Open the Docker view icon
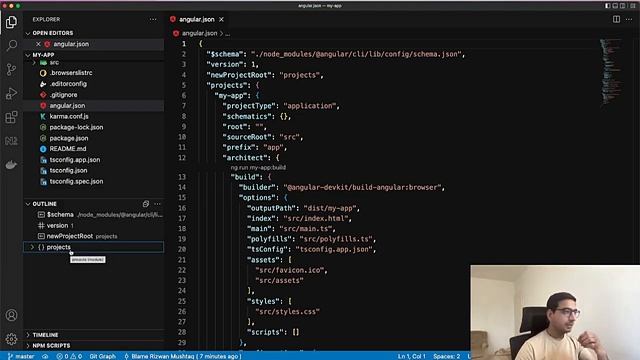The height and width of the screenshot is (360, 640). [11, 164]
